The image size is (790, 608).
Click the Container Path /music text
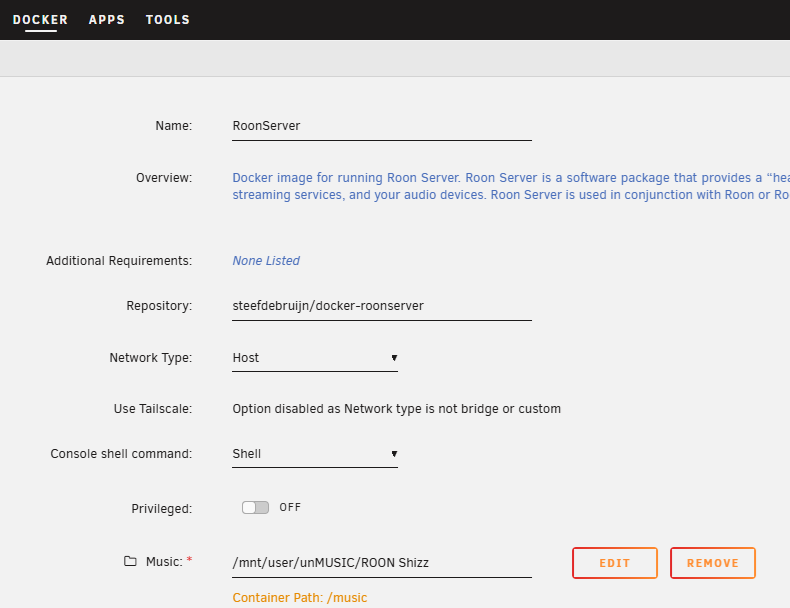coord(300,598)
